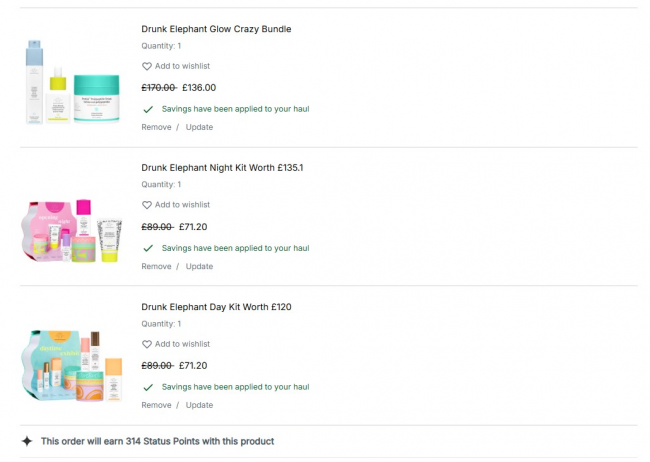Image resolution: width=650 pixels, height=462 pixels.
Task: Click heart icon for Glow Crazy Bundle
Action: [x=147, y=66]
